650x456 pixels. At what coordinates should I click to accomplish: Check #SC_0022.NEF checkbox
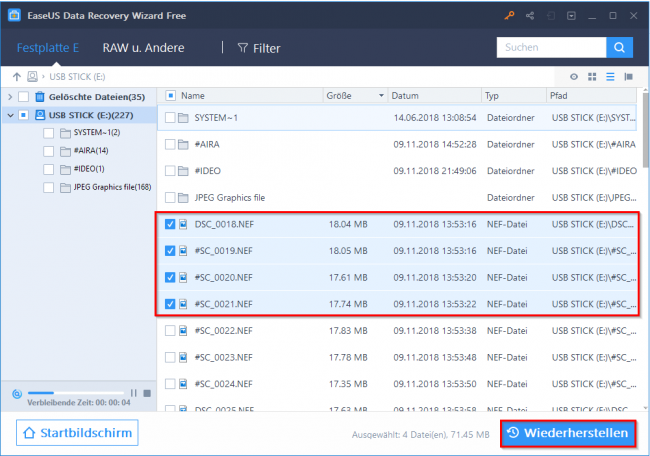[x=170, y=331]
